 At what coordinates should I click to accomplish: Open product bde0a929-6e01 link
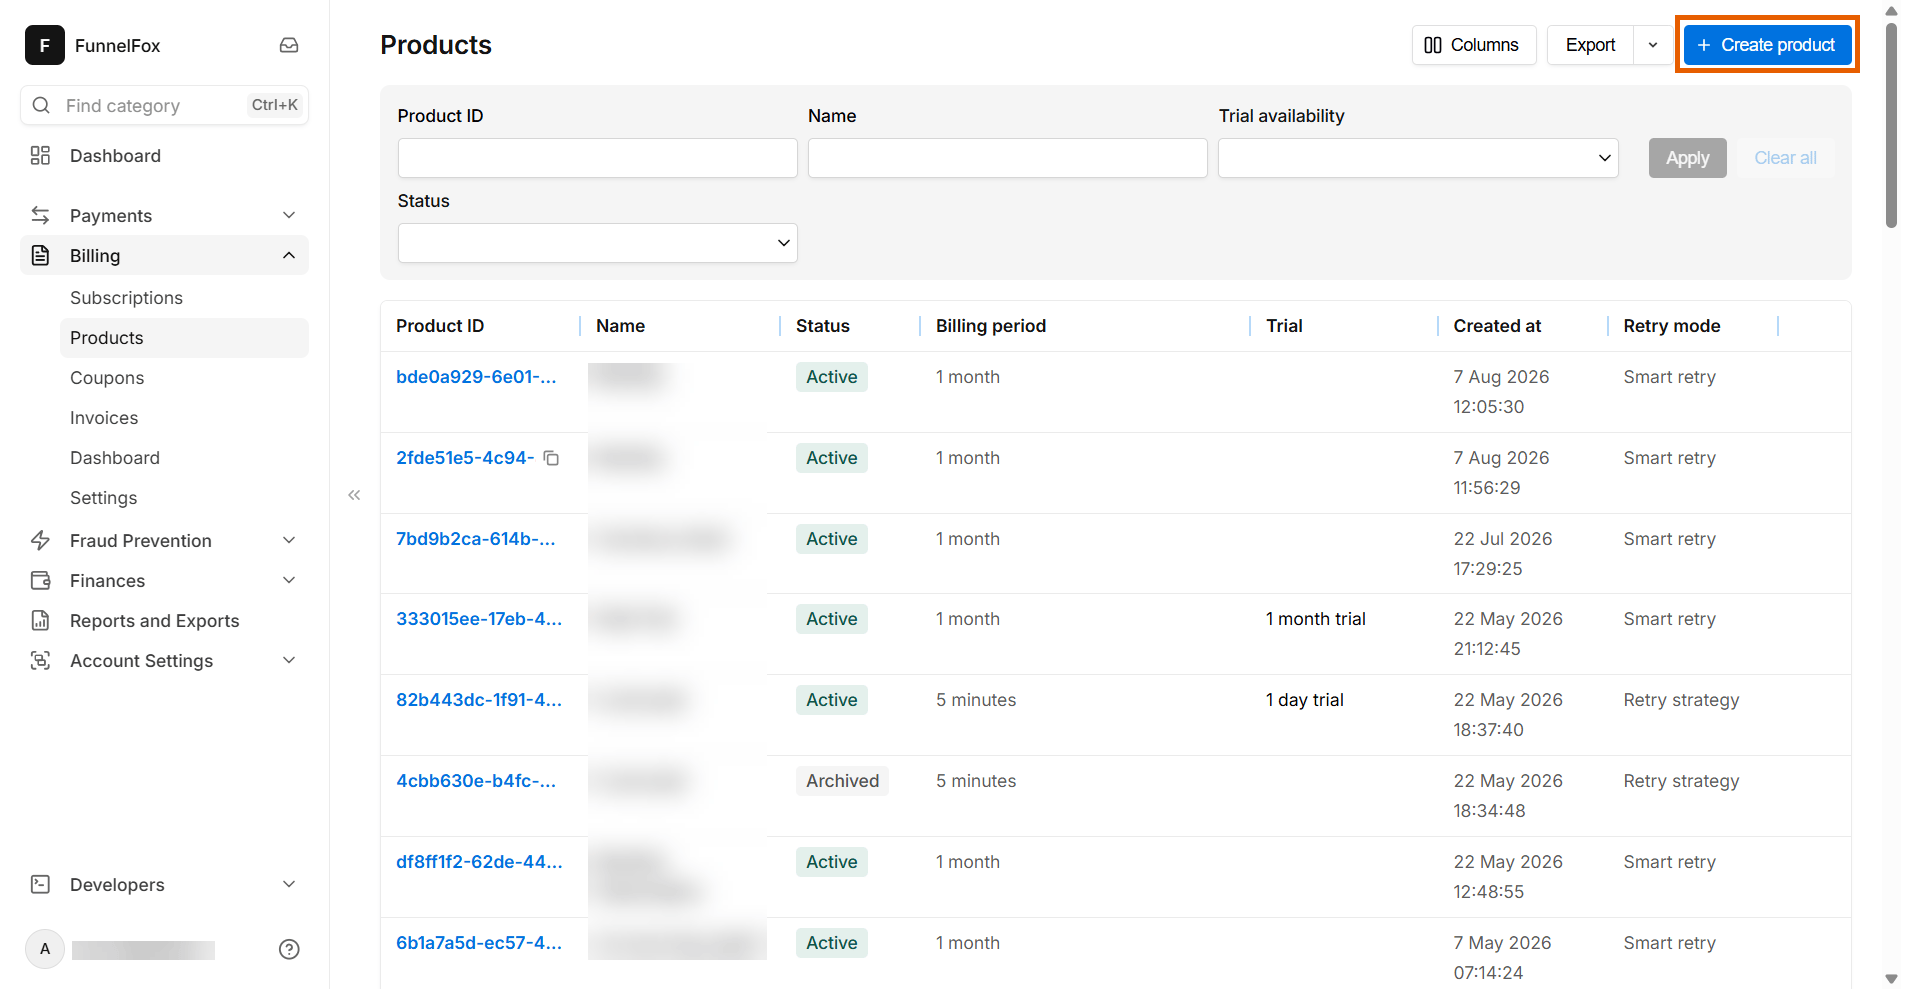click(x=476, y=377)
